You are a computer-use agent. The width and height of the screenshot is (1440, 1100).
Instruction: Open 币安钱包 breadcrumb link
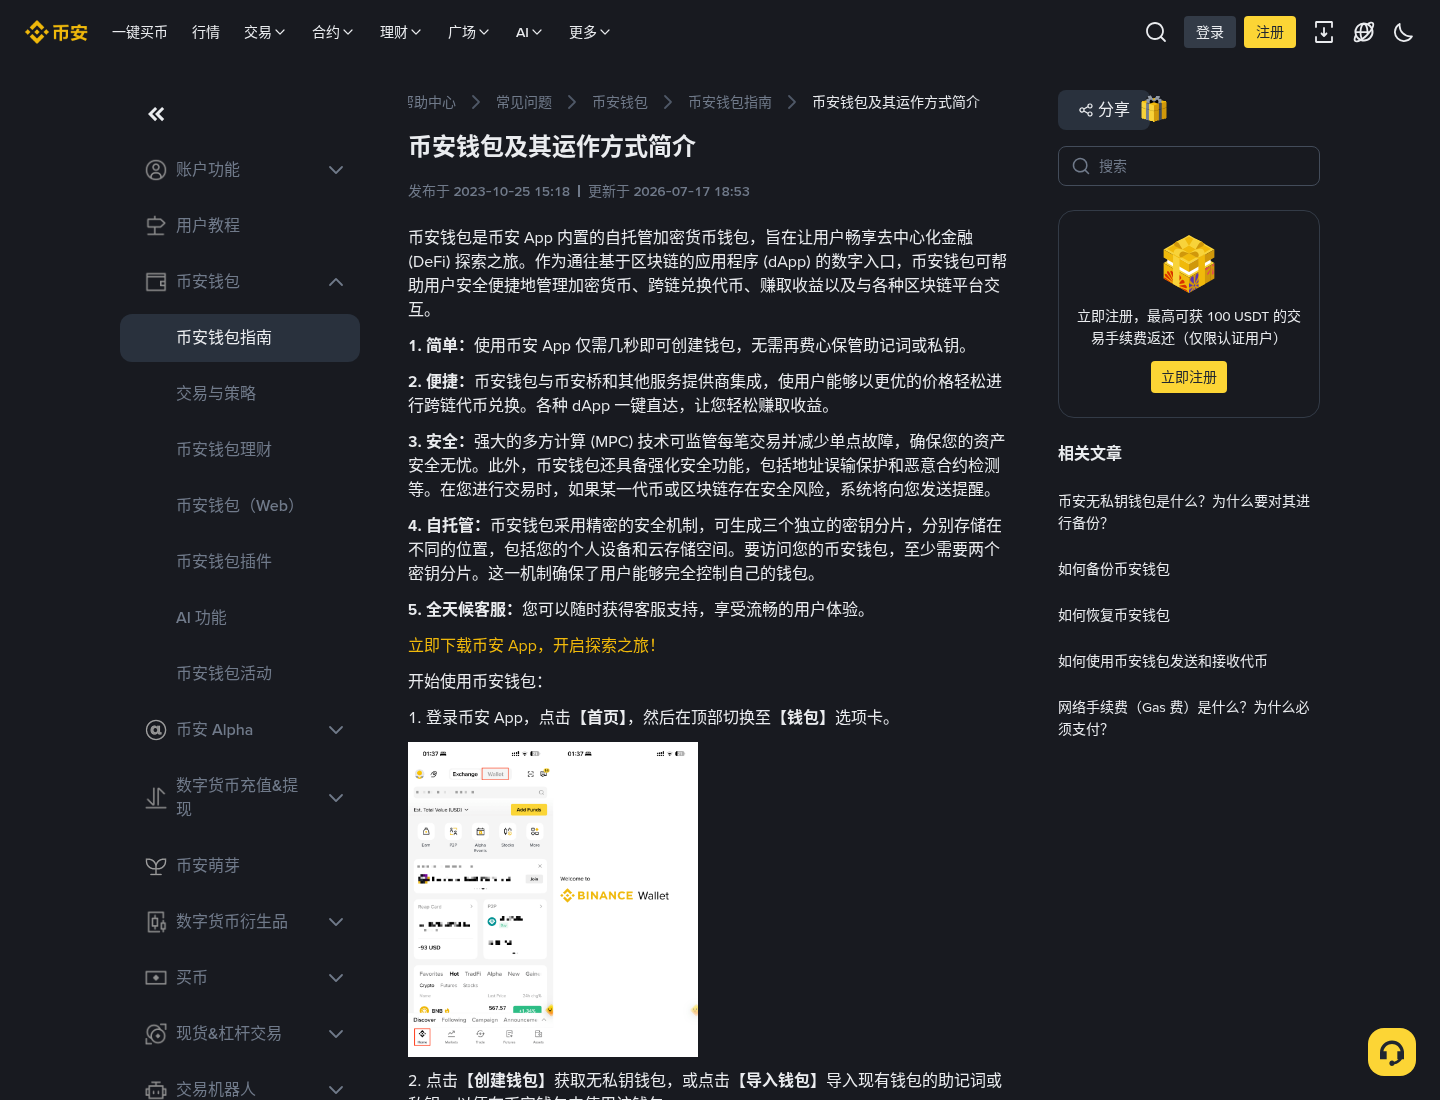tap(620, 102)
